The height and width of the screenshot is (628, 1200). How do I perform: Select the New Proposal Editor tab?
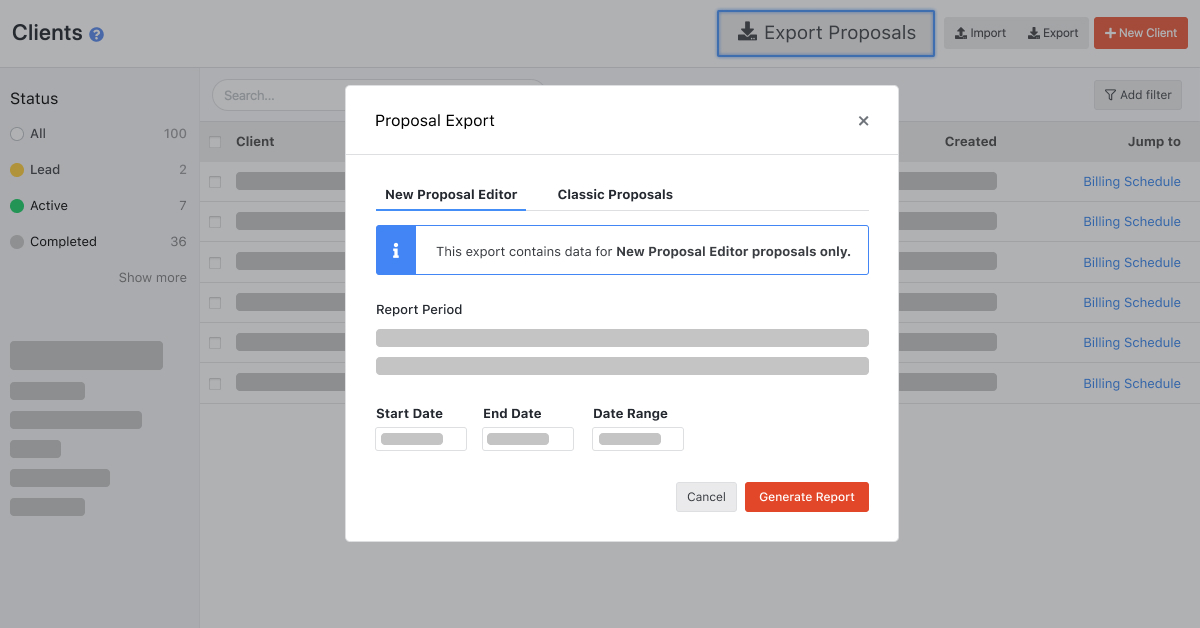tap(451, 195)
